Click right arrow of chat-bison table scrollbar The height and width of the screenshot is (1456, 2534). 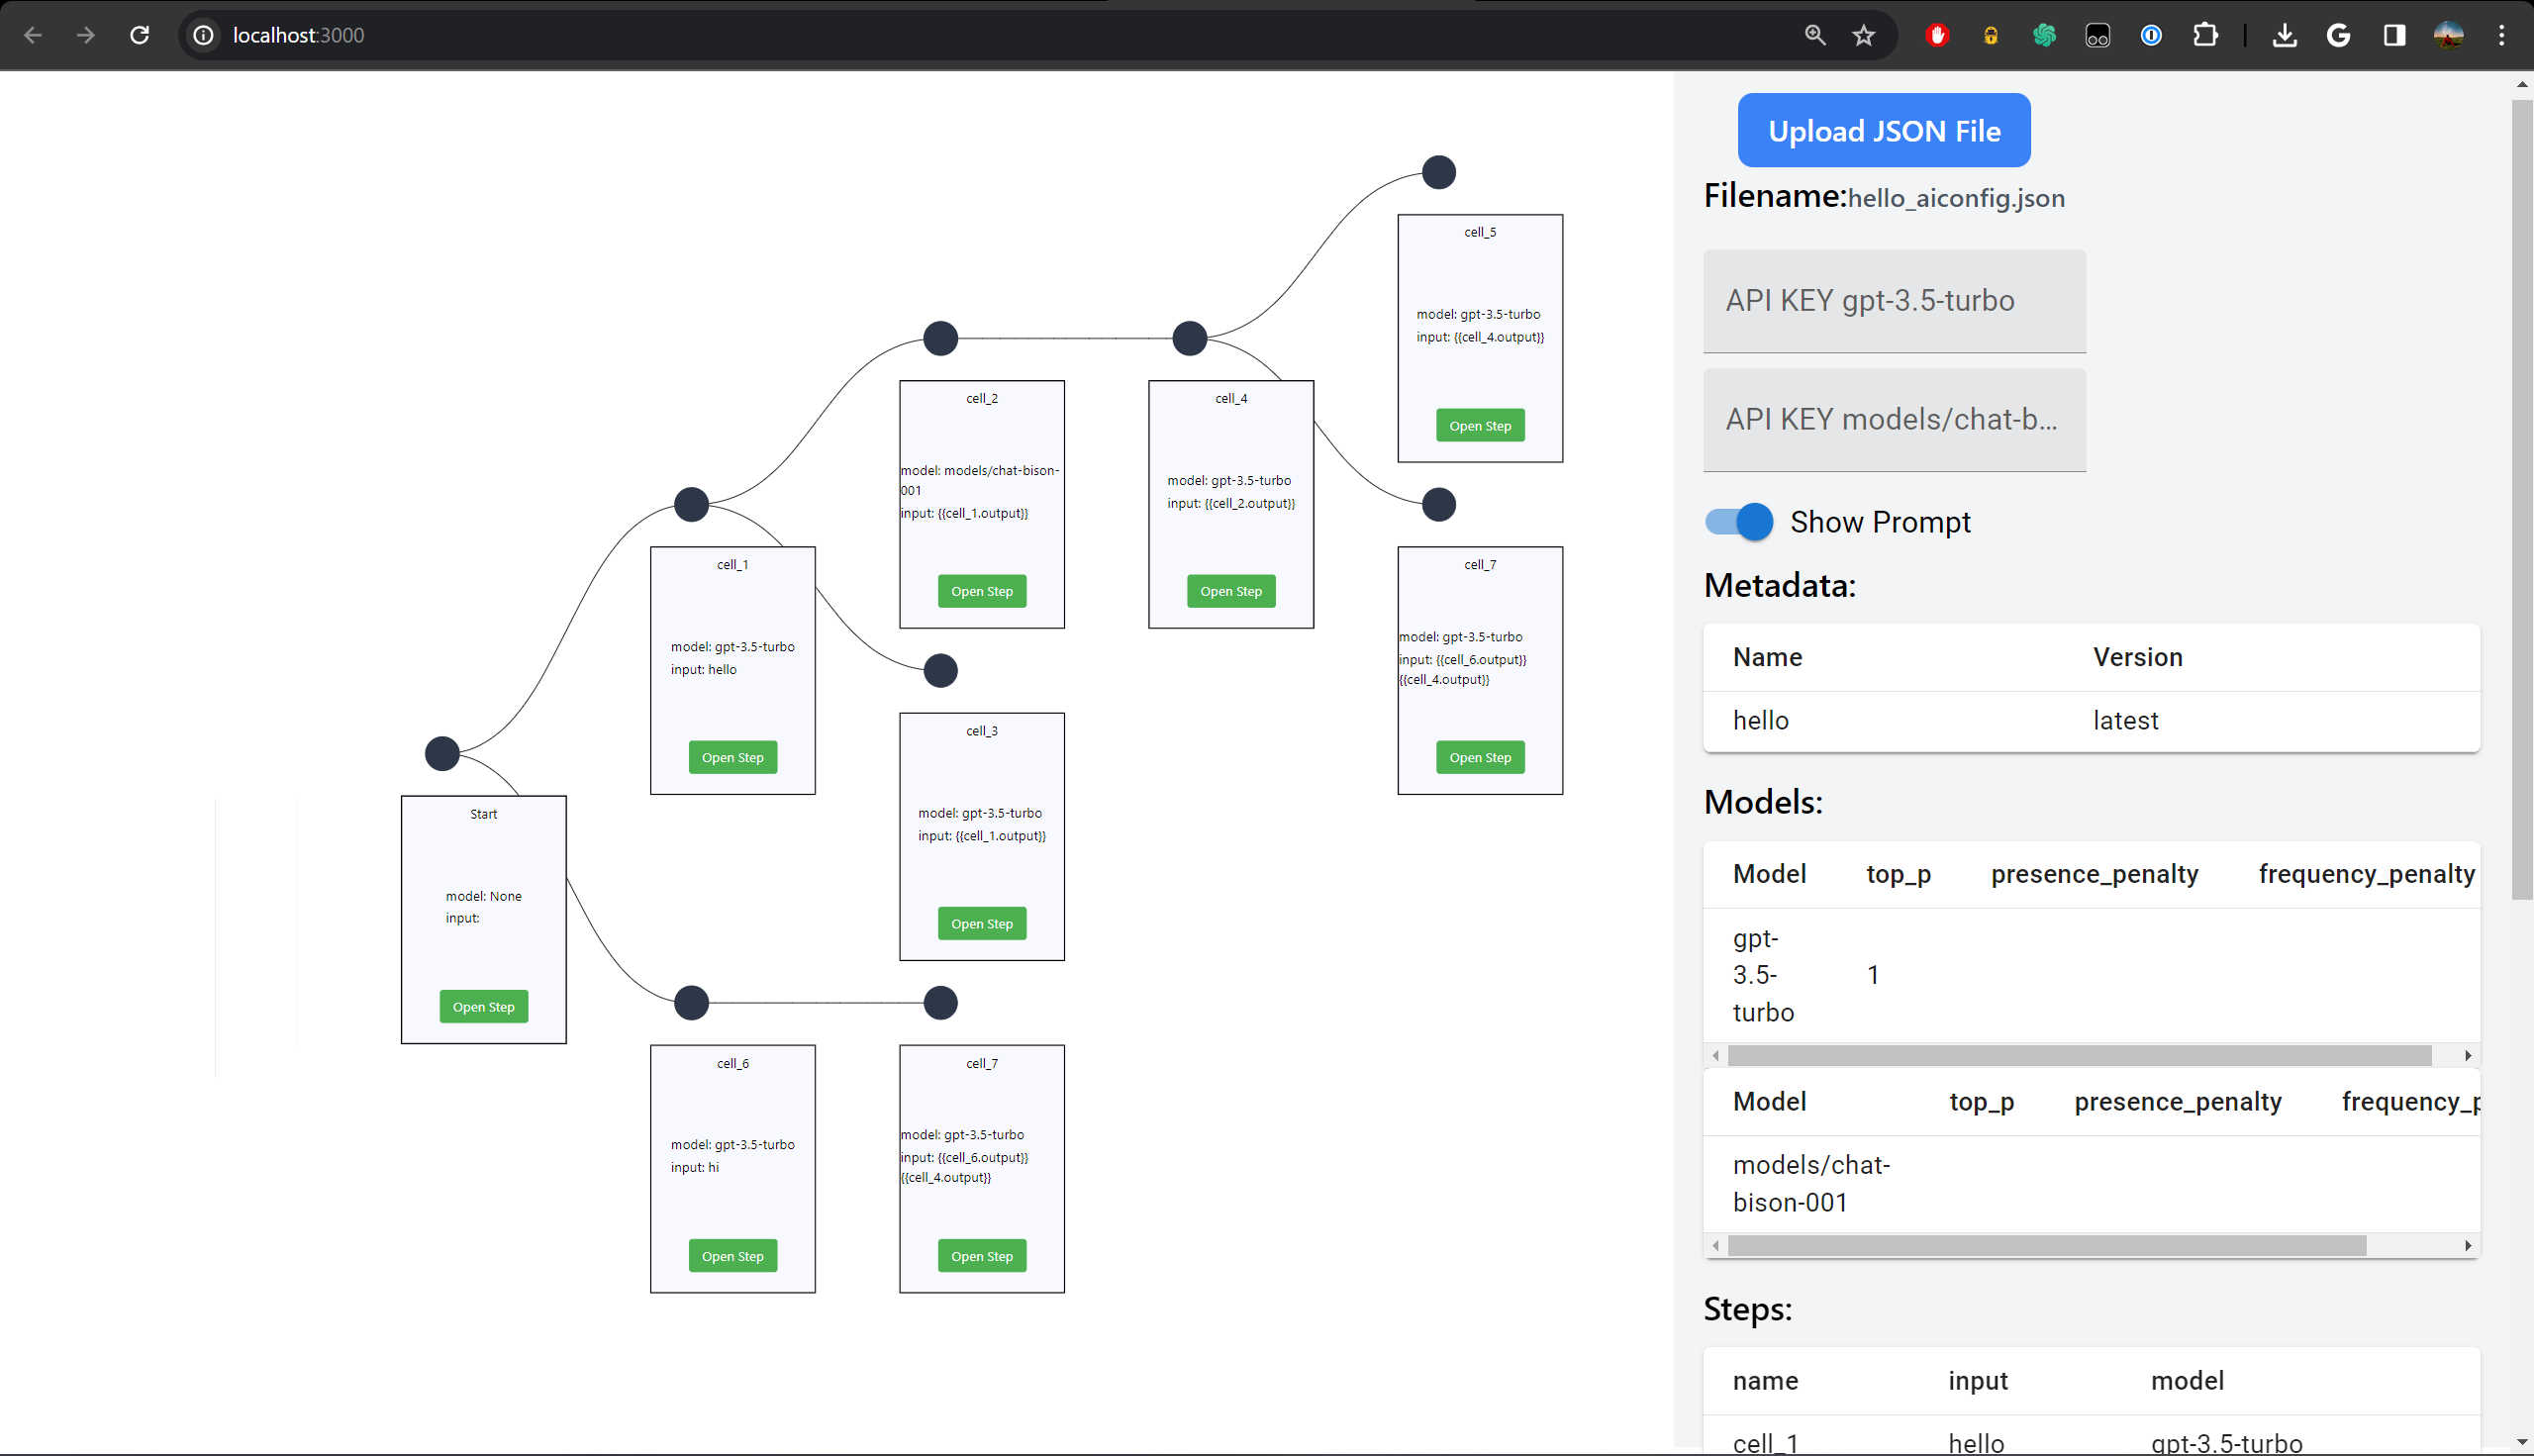[2467, 1245]
